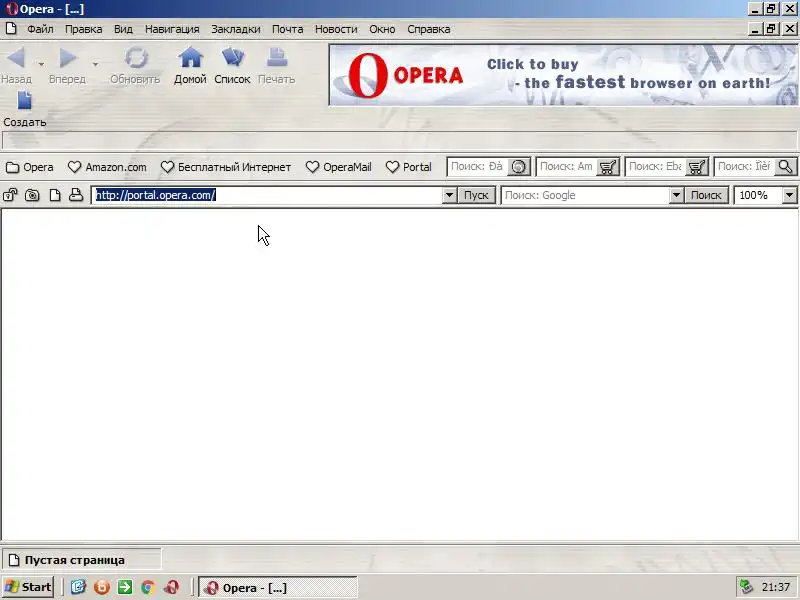Click the Поиск: Am search field

567,167
